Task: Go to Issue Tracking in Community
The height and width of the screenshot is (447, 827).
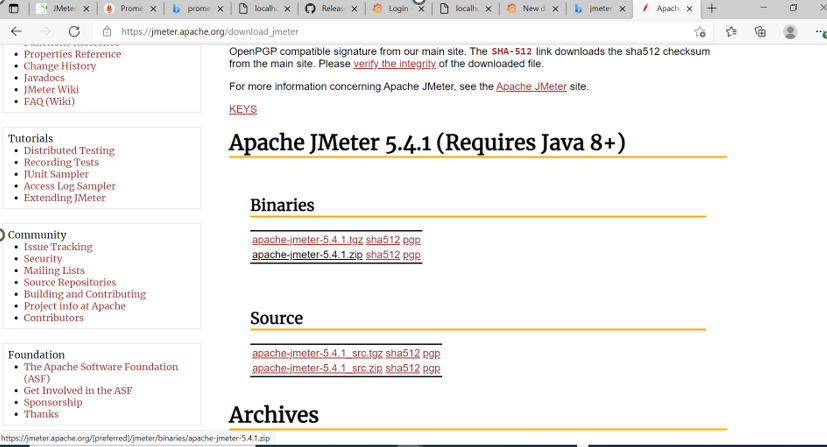Action: (x=58, y=247)
